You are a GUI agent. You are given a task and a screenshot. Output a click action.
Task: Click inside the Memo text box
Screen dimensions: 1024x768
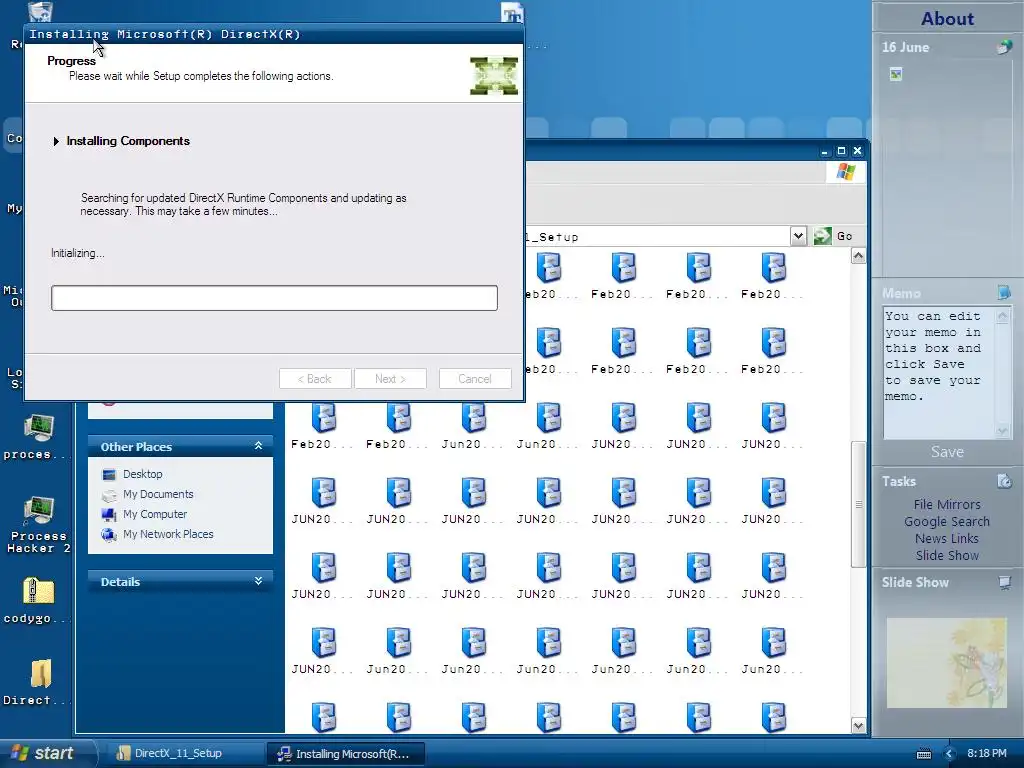(938, 373)
